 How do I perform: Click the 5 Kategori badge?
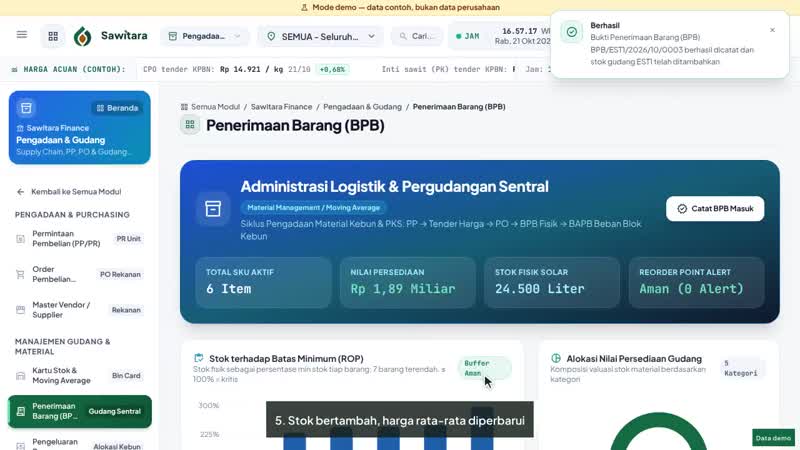click(x=741, y=368)
